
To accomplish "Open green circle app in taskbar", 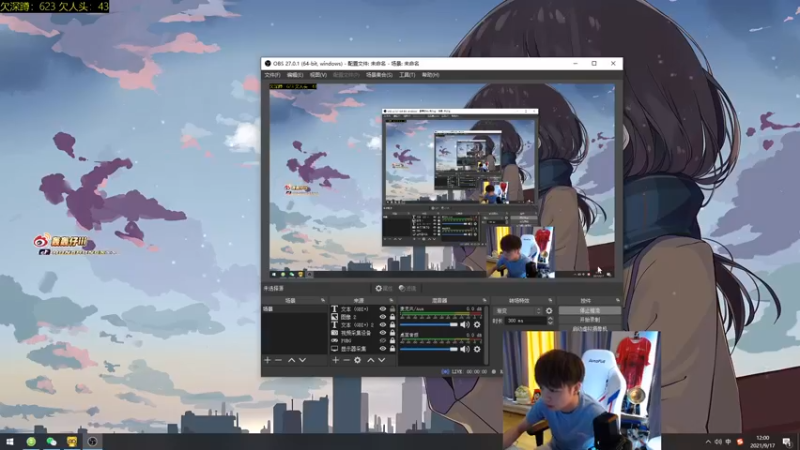I will point(31,442).
